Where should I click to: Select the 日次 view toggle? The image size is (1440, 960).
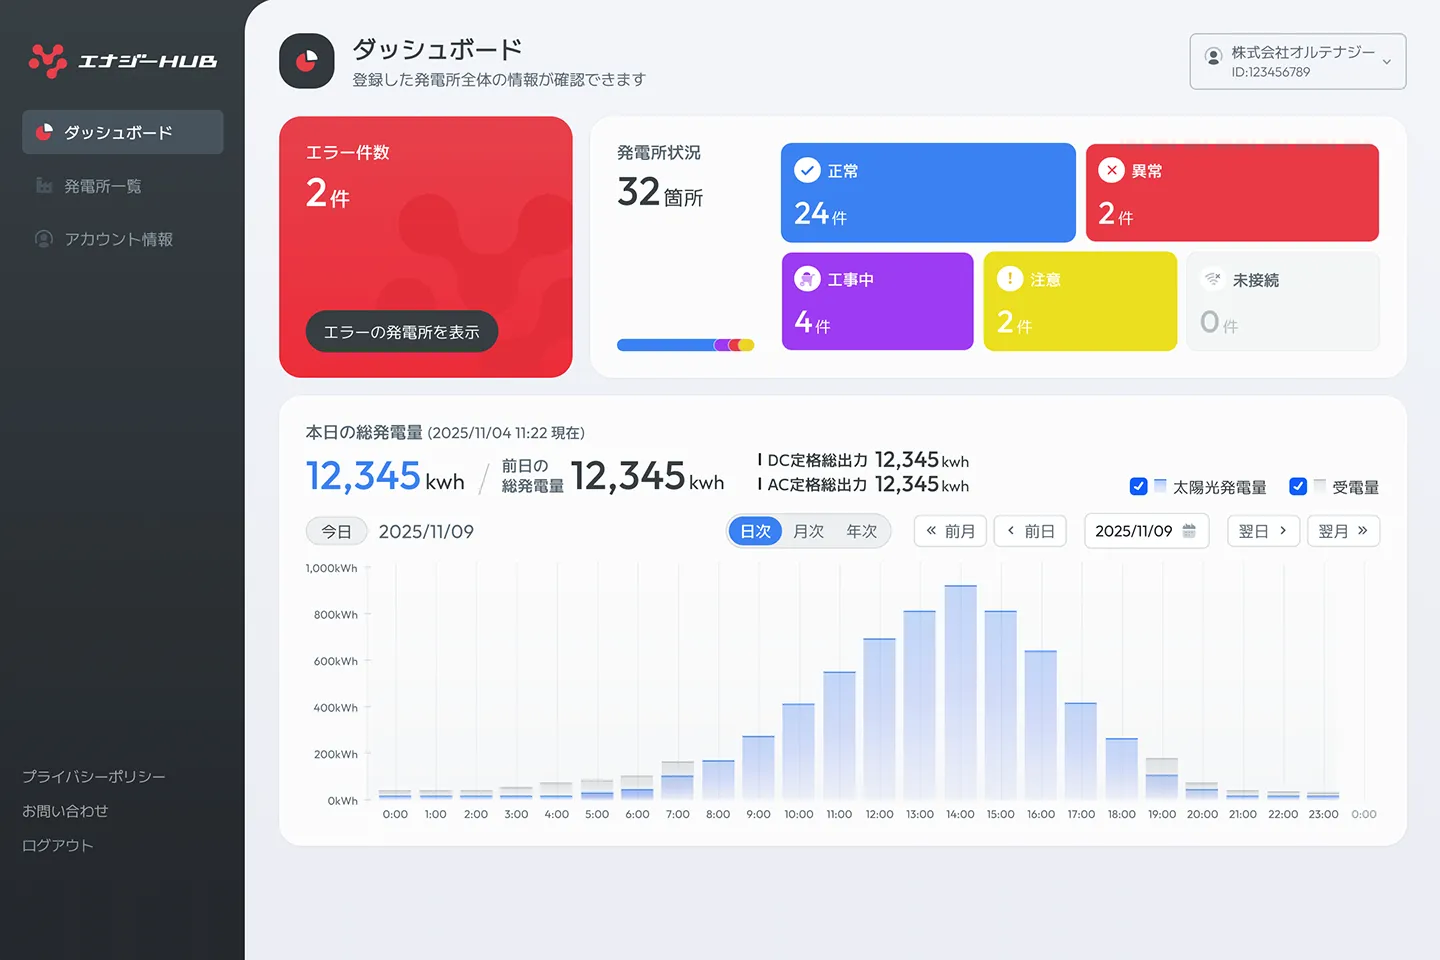pos(756,531)
